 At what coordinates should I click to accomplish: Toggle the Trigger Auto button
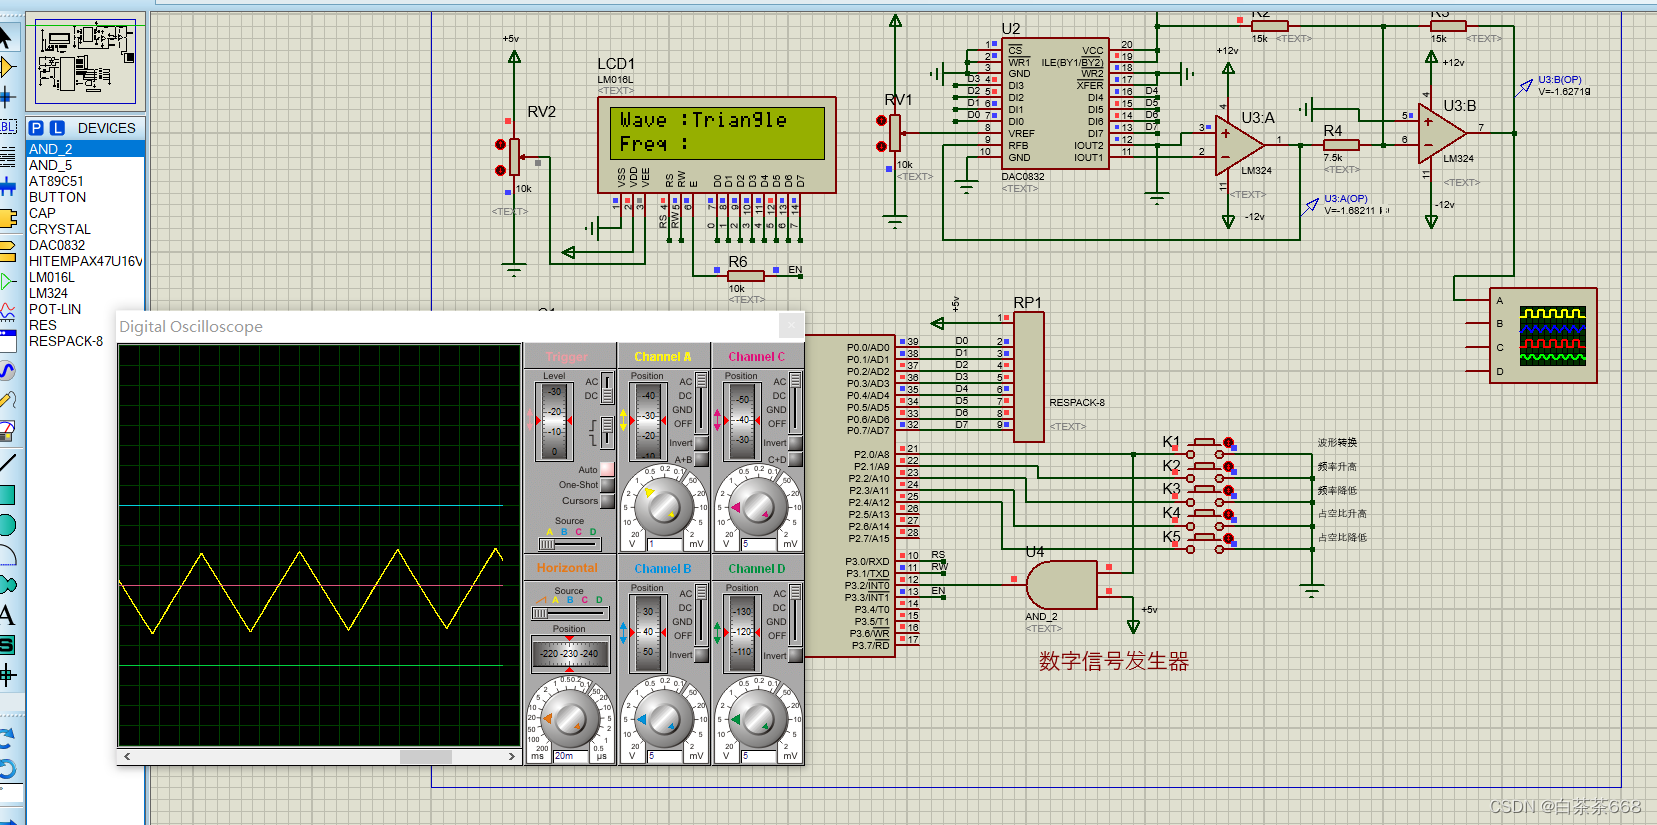click(607, 469)
